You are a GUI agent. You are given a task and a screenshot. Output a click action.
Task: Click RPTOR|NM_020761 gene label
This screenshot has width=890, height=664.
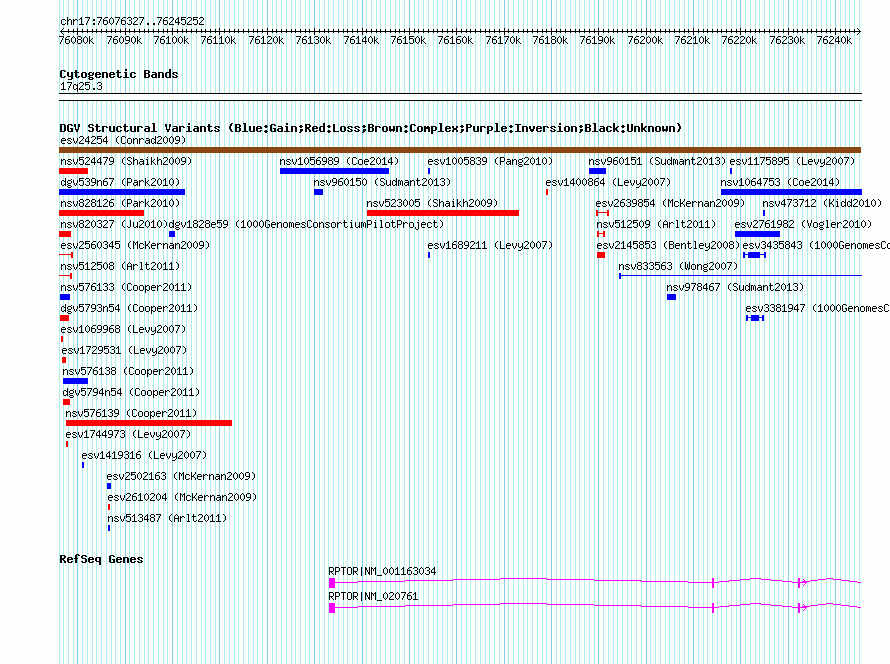(x=373, y=596)
